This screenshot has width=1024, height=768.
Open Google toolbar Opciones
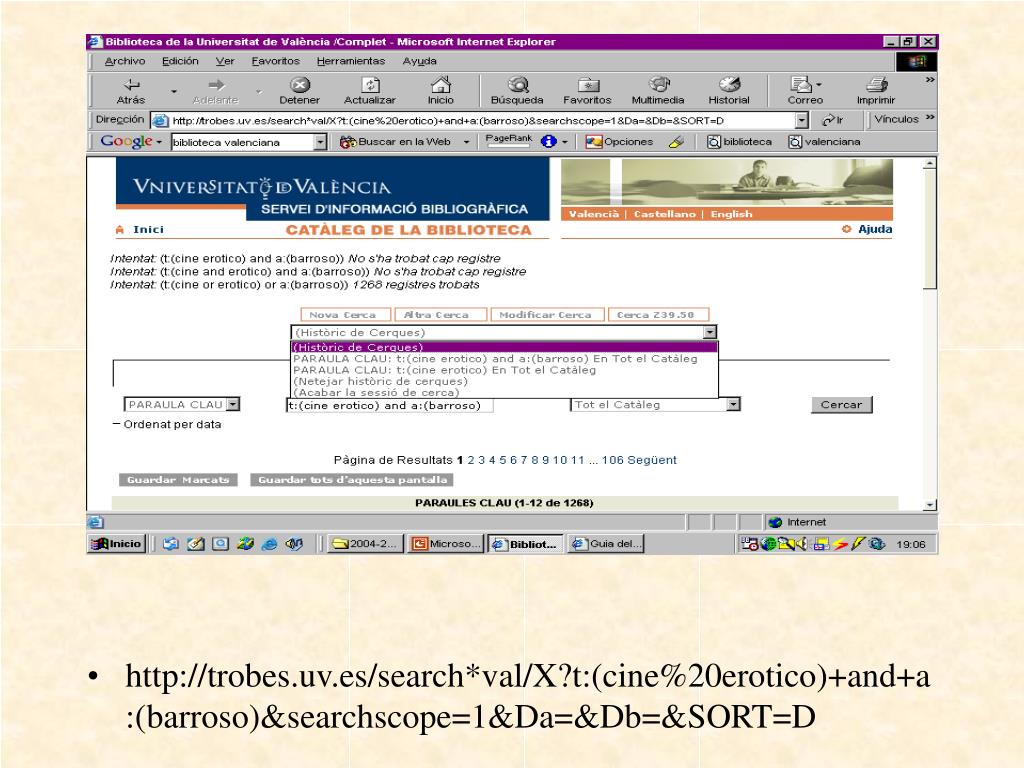pyautogui.click(x=619, y=142)
